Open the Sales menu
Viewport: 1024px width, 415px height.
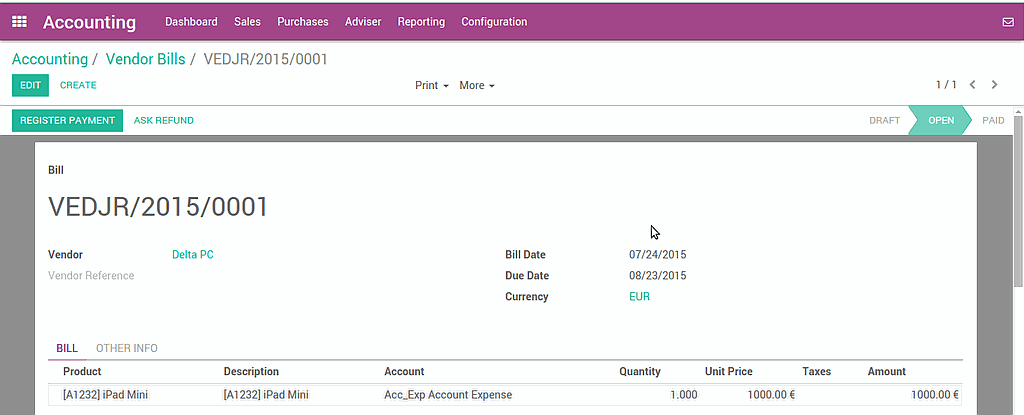click(x=247, y=21)
